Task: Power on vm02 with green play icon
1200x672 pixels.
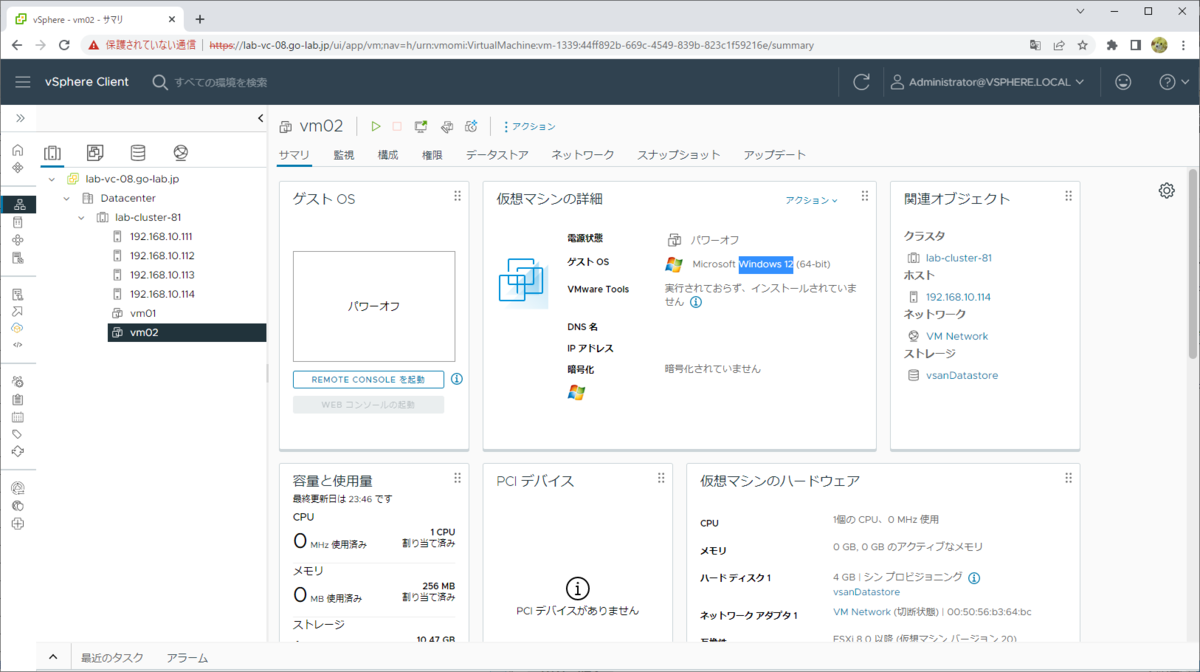Action: point(376,127)
